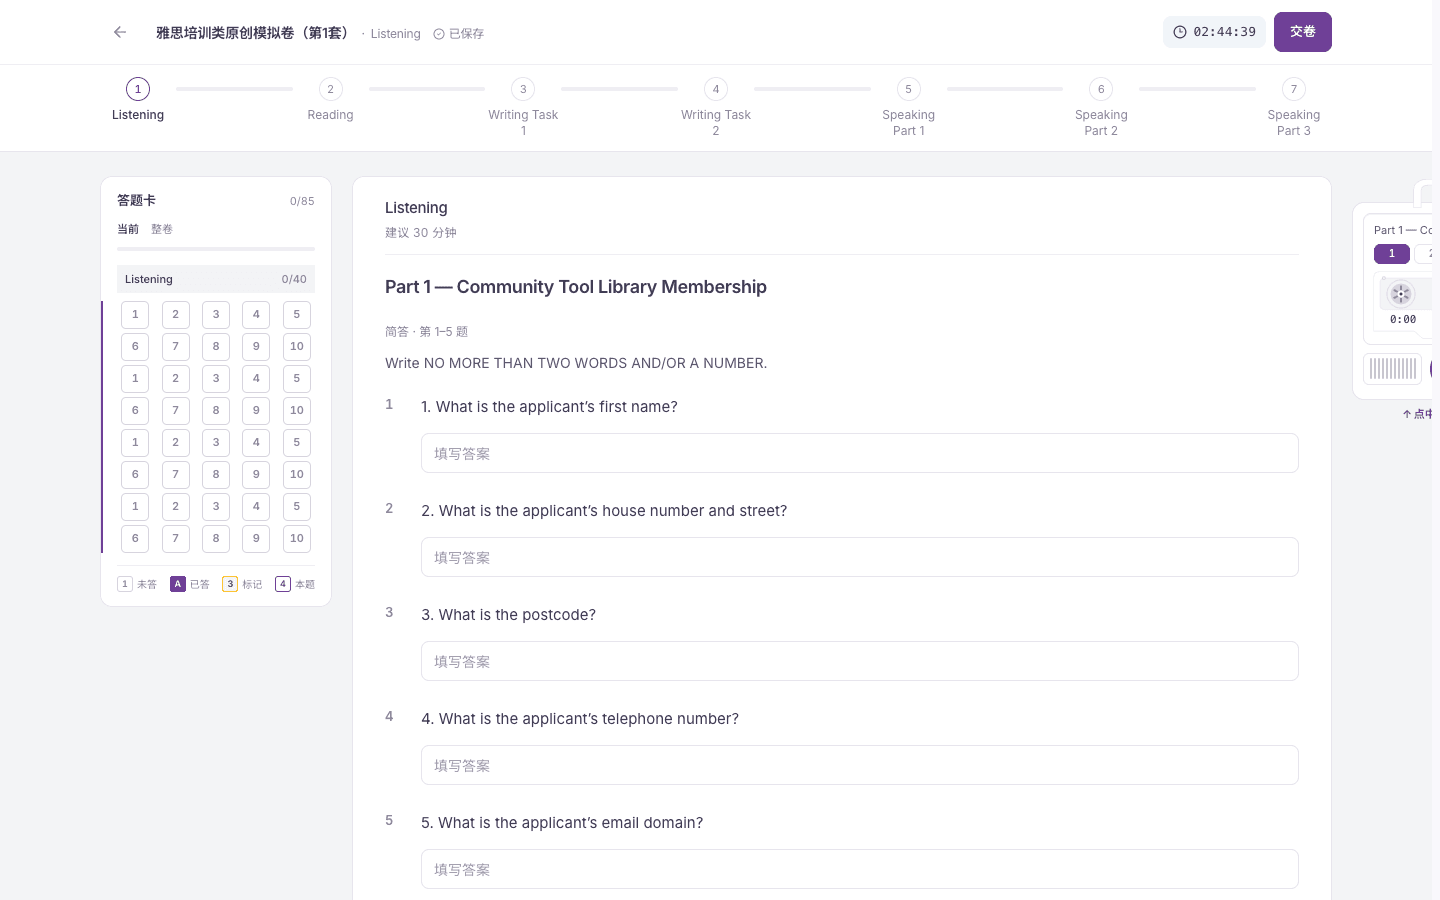Click the Part 1 Community Tool Library heading
The width and height of the screenshot is (1440, 900).
[576, 287]
